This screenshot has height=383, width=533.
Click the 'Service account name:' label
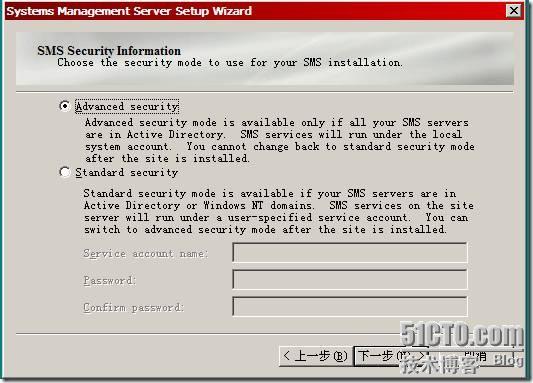click(x=145, y=254)
